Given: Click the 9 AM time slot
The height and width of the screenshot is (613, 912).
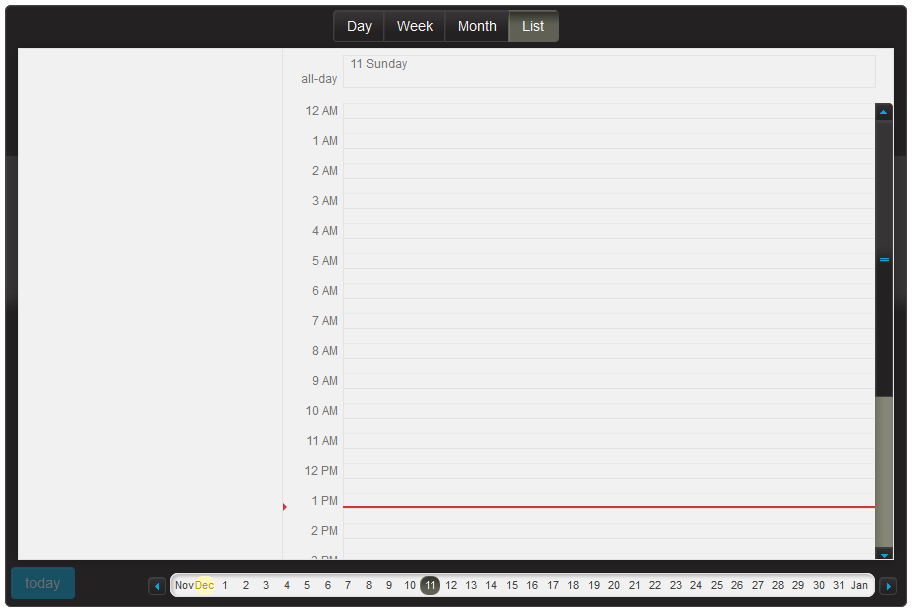Looking at the screenshot, I should pos(608,381).
